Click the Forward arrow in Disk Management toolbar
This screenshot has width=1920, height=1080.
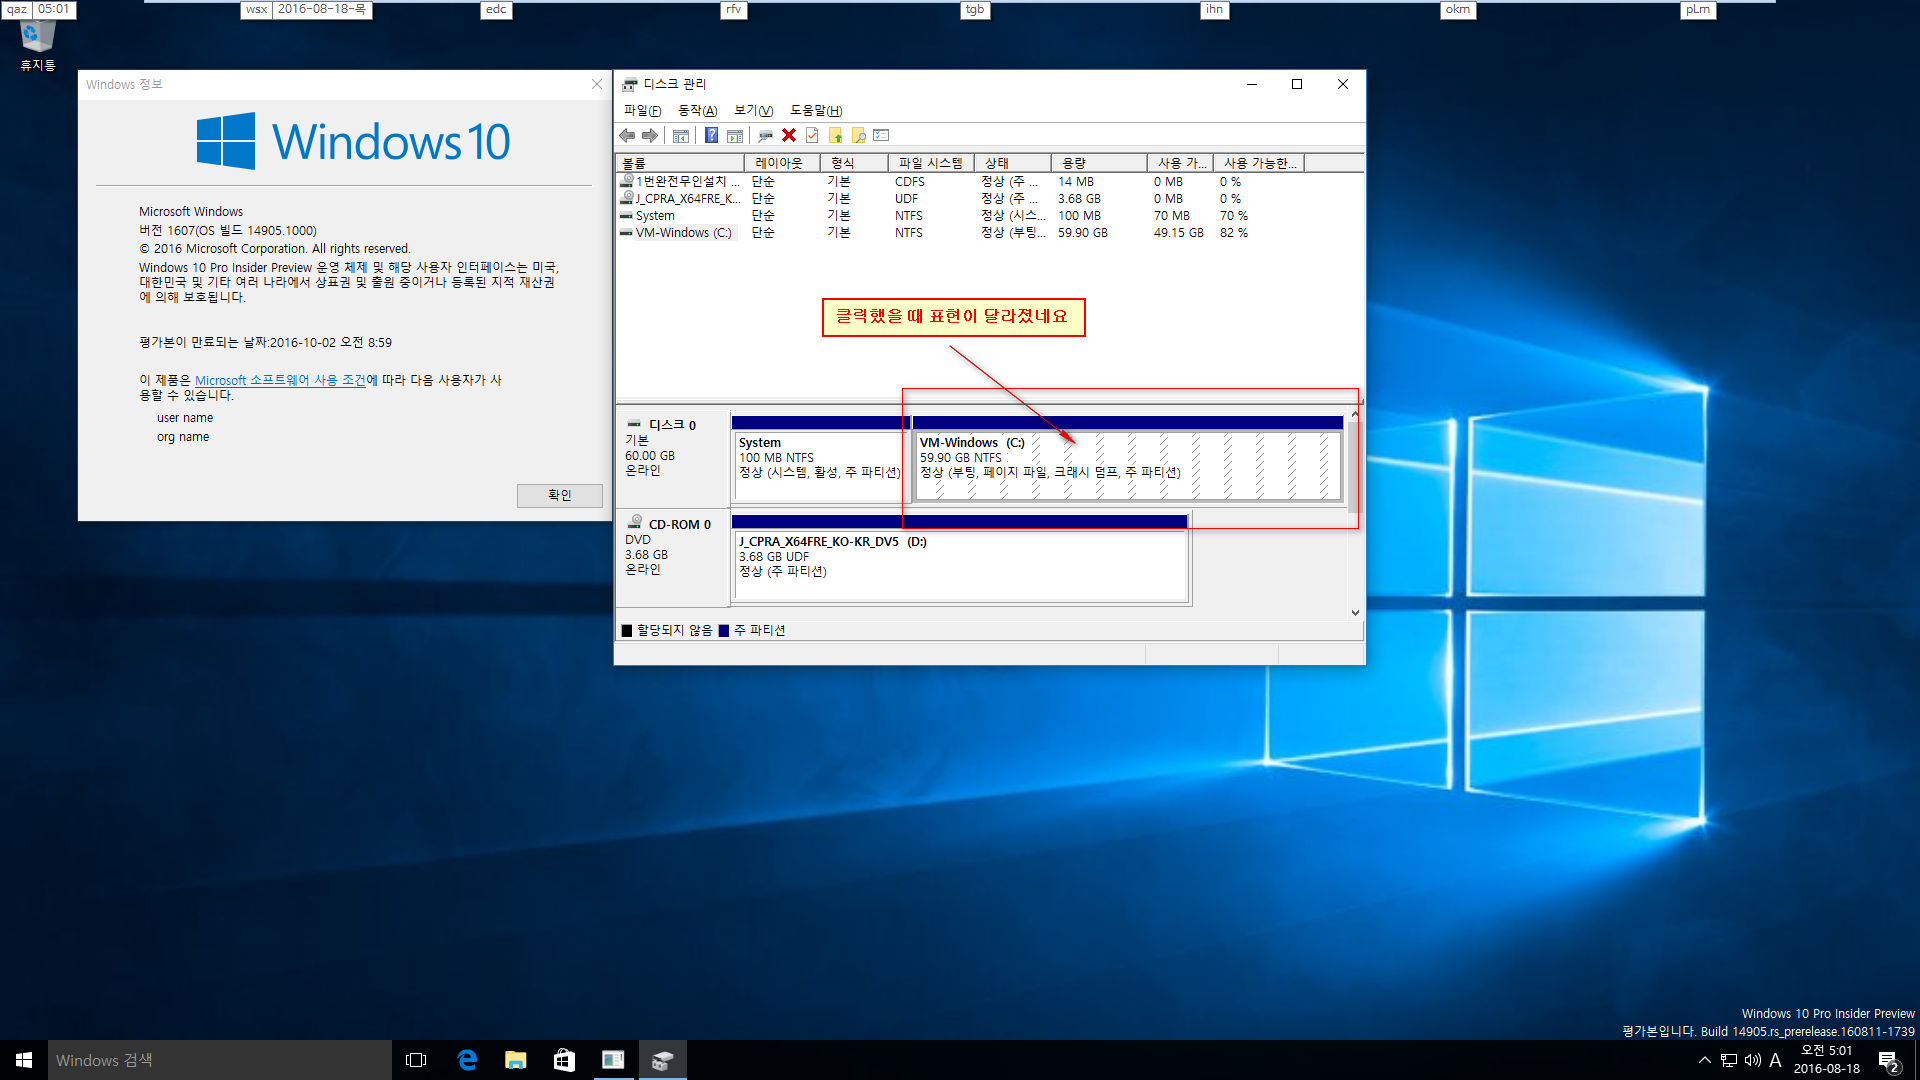pos(650,136)
